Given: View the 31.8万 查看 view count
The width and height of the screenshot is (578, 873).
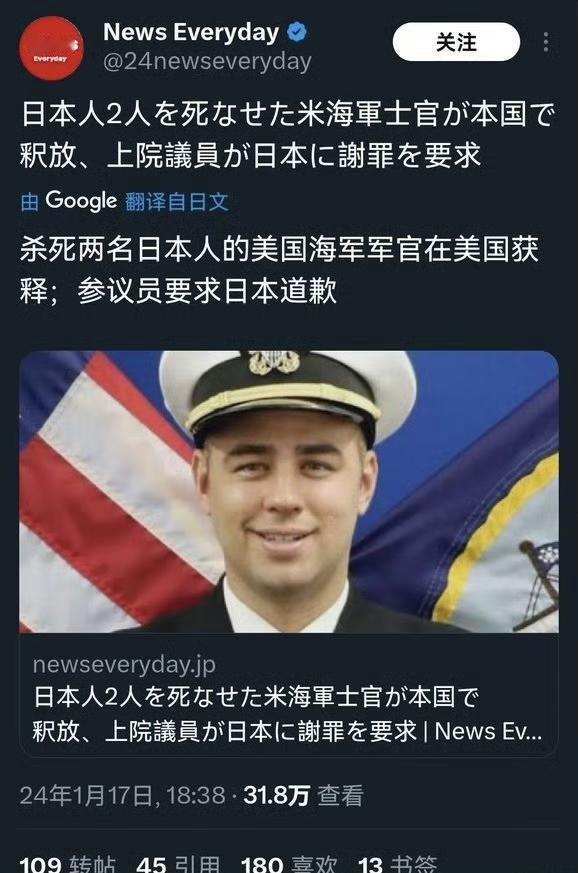Looking at the screenshot, I should click(x=303, y=795).
